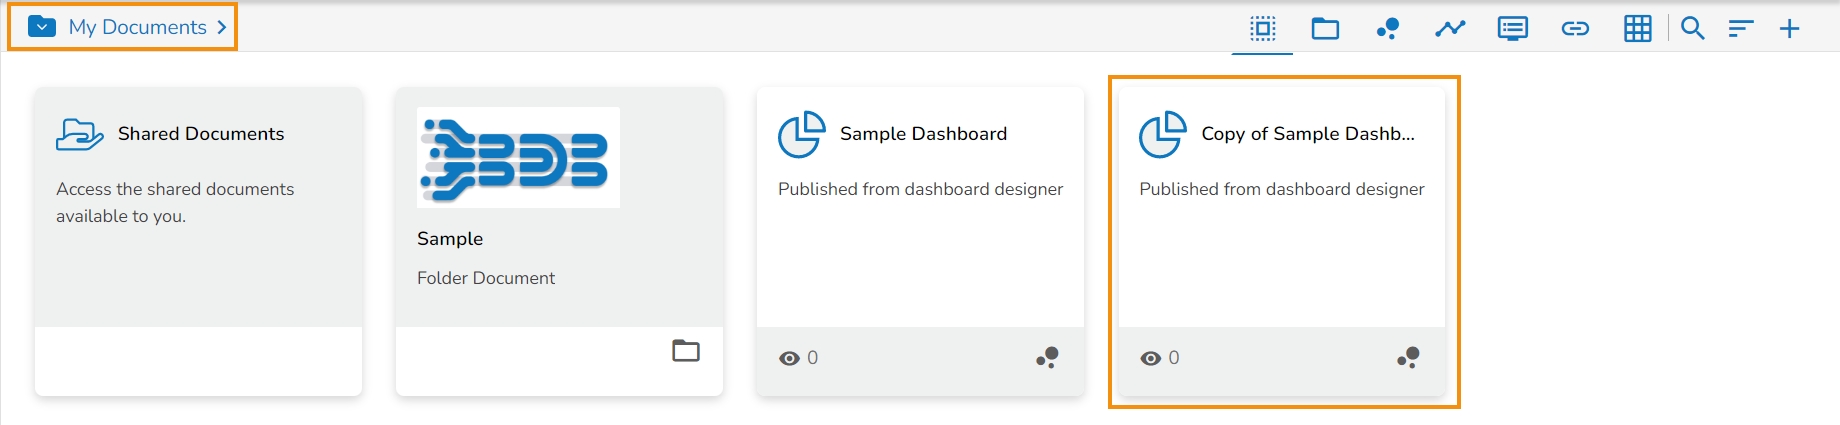The width and height of the screenshot is (1840, 425).
Task: Open the sort options icon
Action: click(x=1741, y=28)
